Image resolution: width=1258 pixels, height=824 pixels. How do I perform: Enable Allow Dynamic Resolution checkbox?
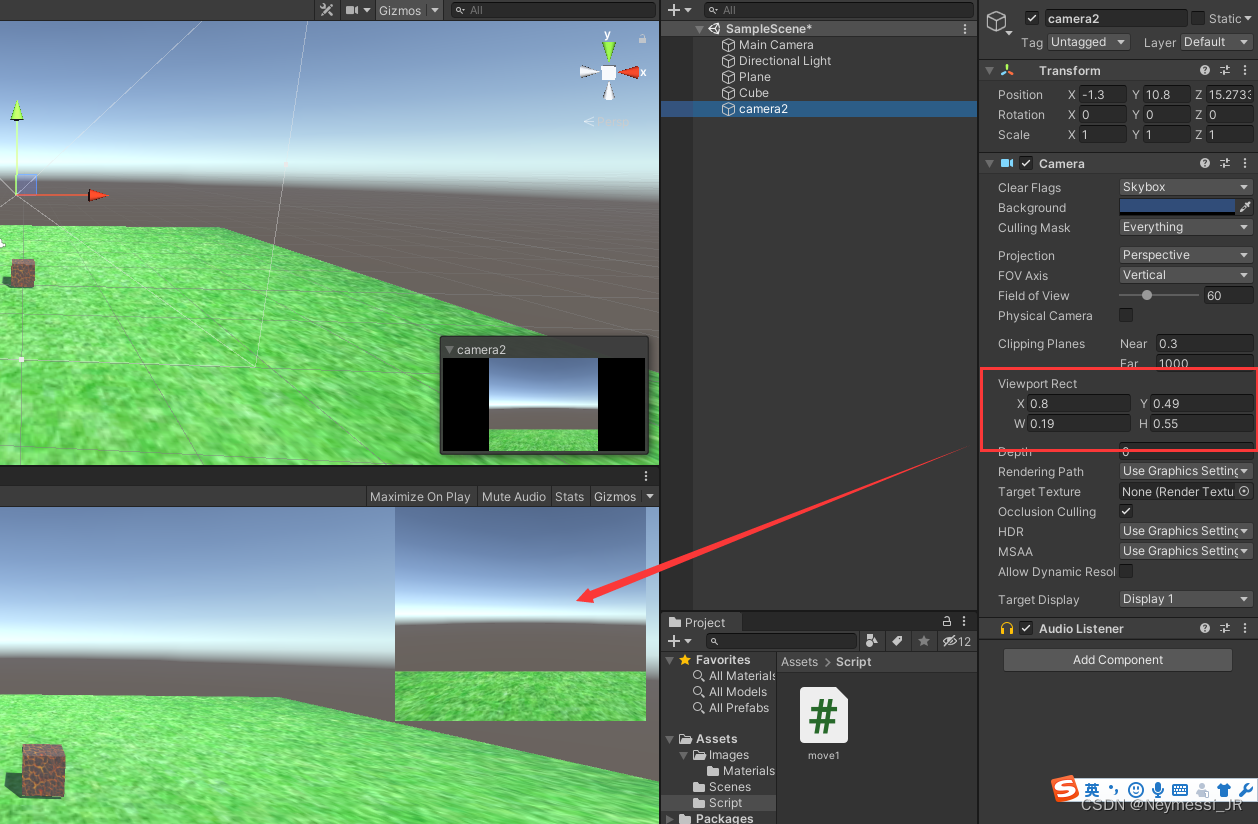pos(1126,571)
